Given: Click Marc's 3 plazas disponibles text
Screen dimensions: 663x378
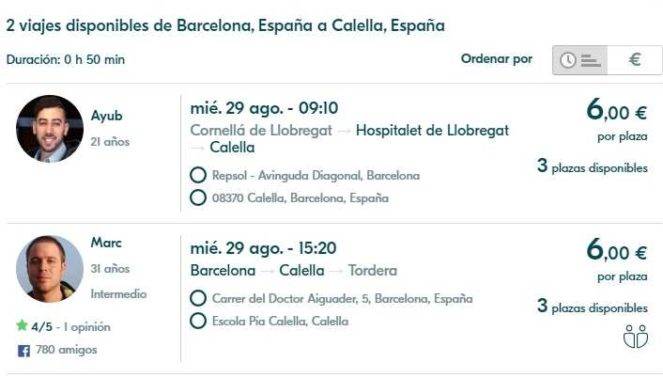Looking at the screenshot, I should point(592,307).
